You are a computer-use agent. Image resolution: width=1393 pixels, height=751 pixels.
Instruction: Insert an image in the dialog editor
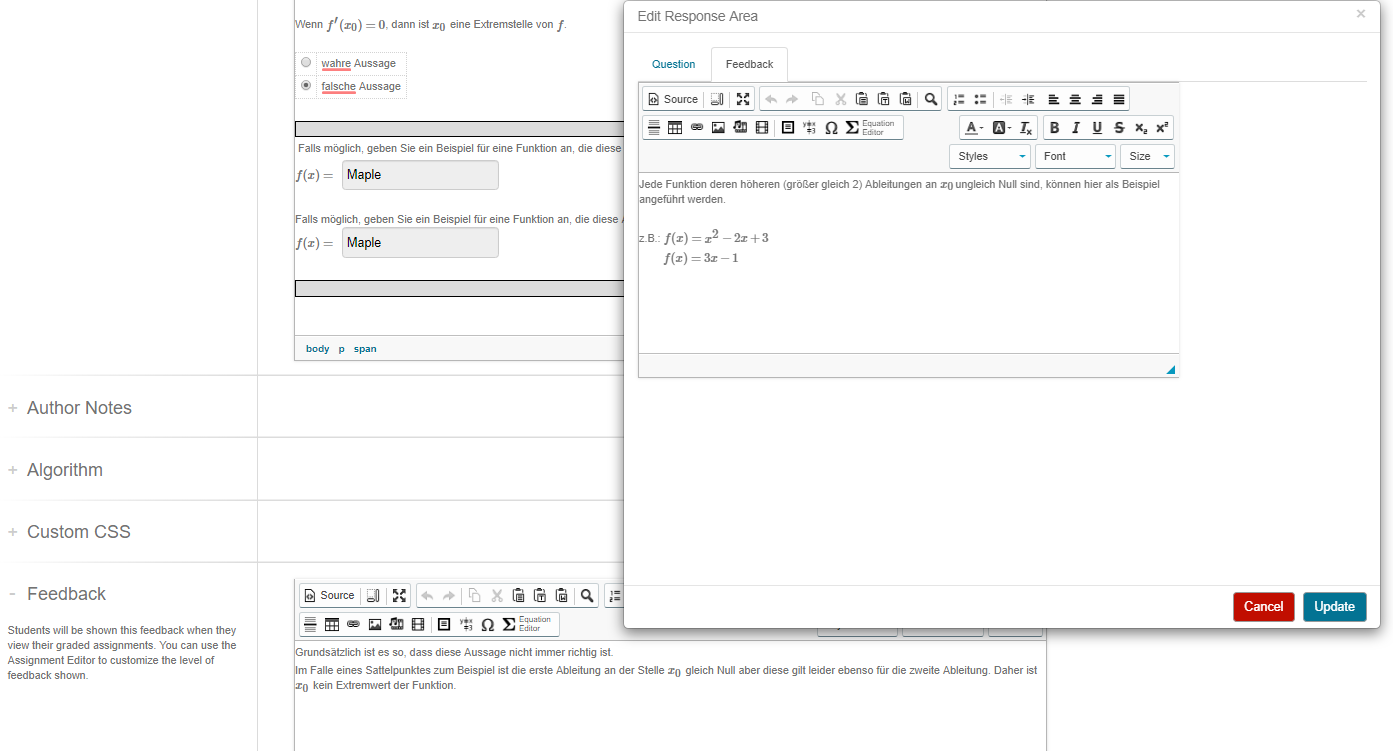718,128
